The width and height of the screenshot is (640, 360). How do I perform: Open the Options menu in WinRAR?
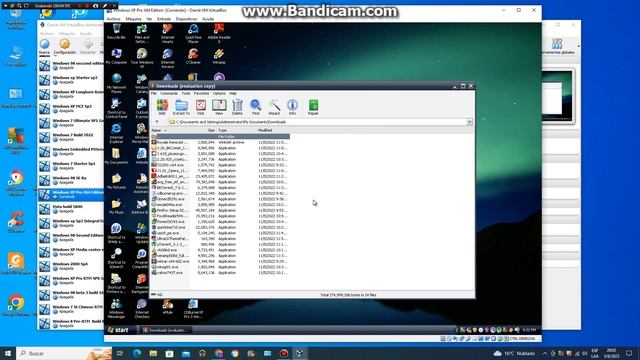coord(219,93)
